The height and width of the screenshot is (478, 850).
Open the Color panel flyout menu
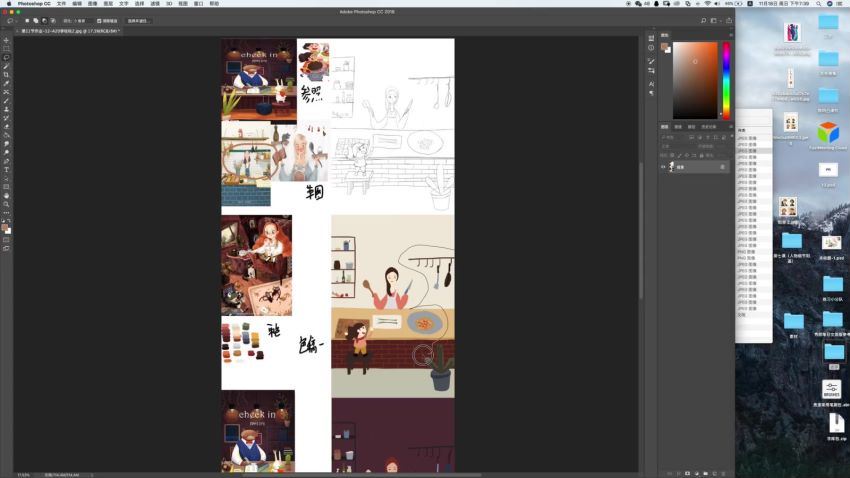click(x=731, y=35)
